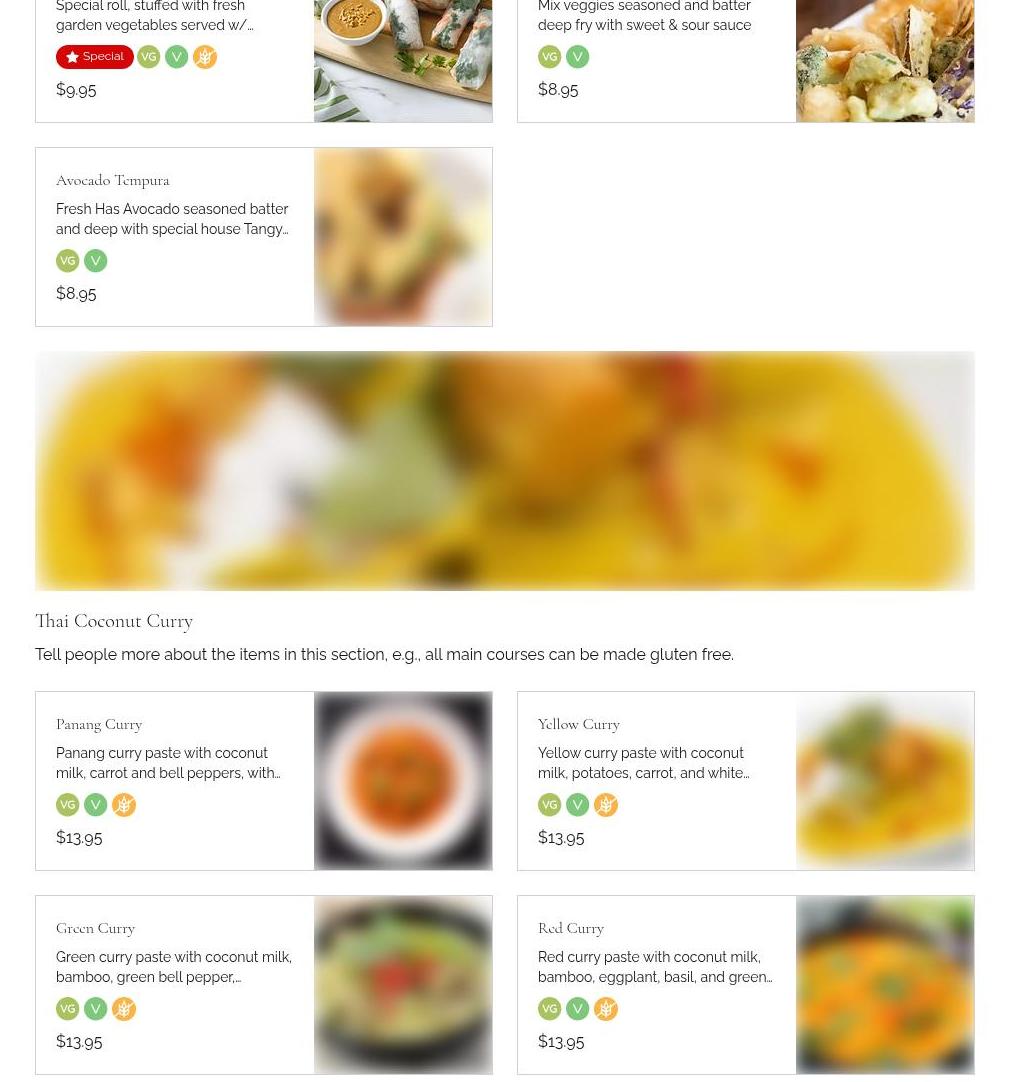The height and width of the screenshot is (1082, 1010).
Task: Click the gluten-free icon on the special roll
Action: coord(205,57)
